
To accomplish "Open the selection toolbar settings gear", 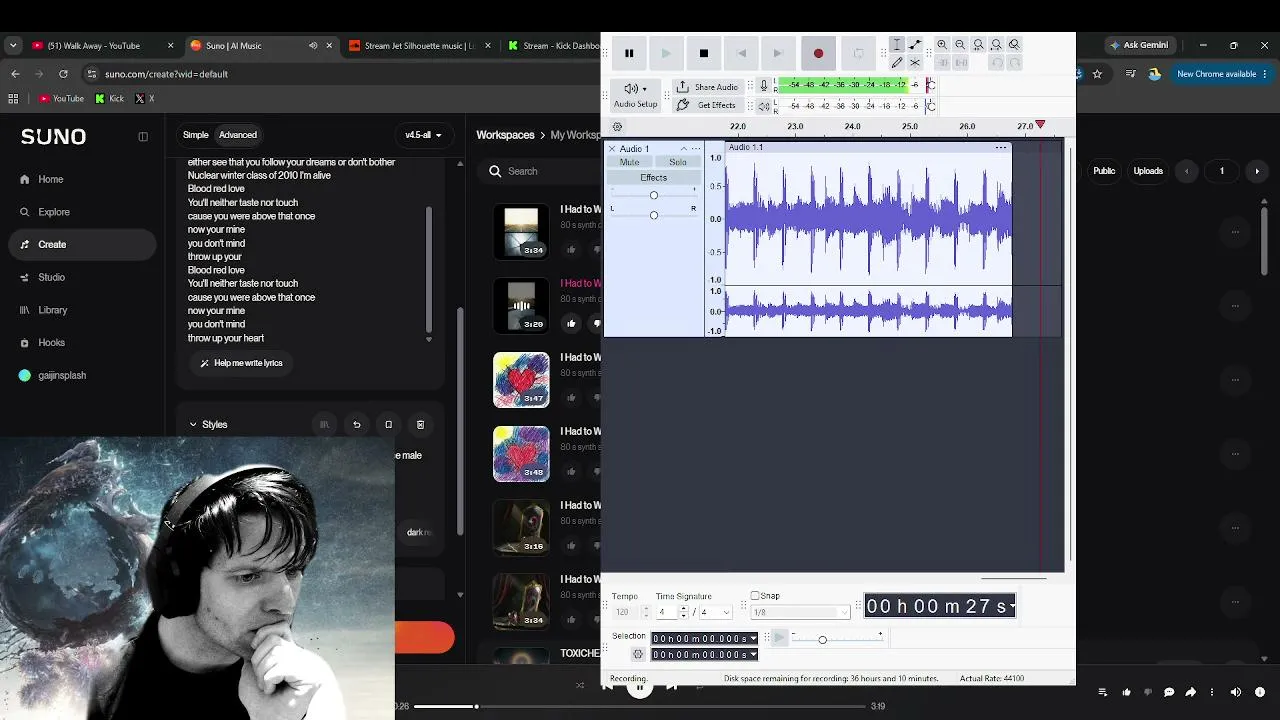I will coord(638,654).
